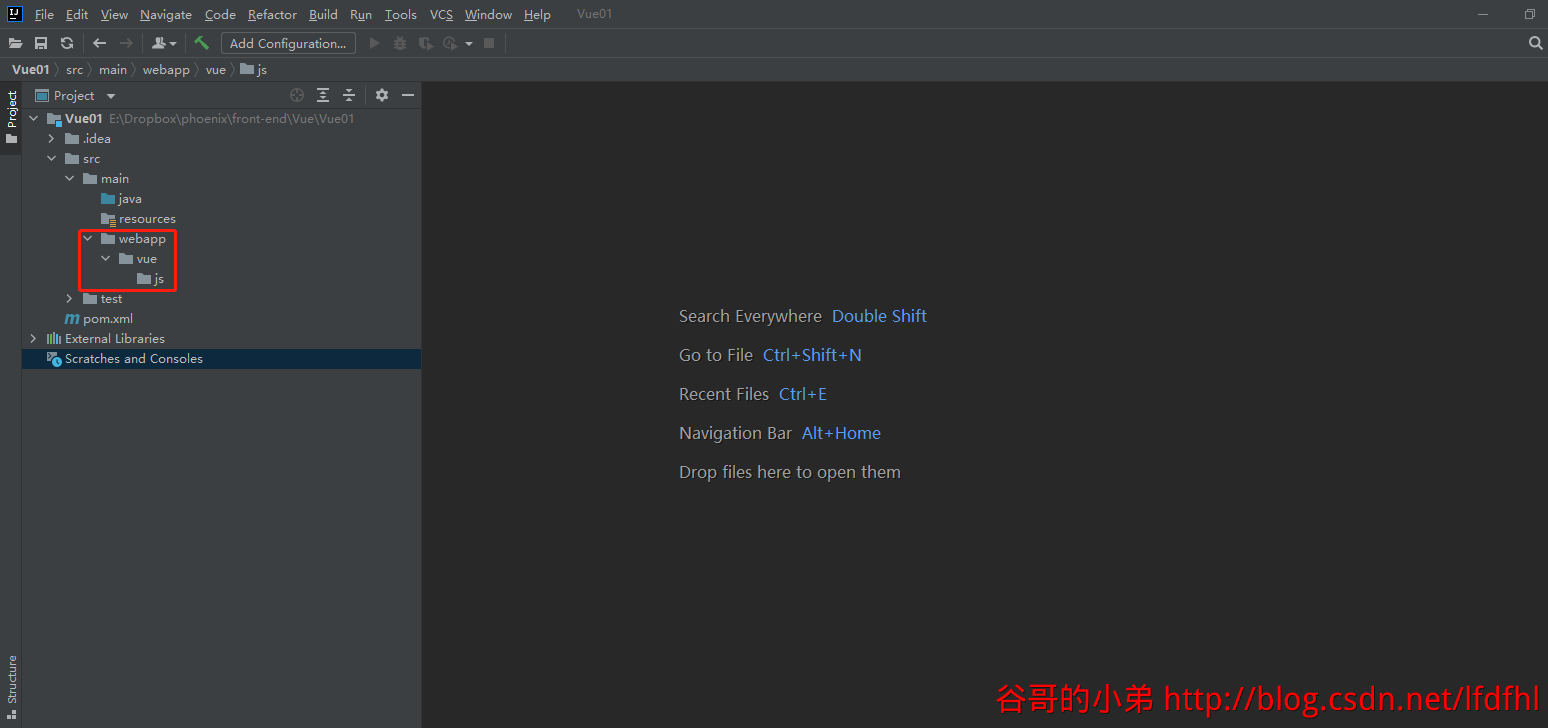Click the Run play icon

click(x=375, y=43)
